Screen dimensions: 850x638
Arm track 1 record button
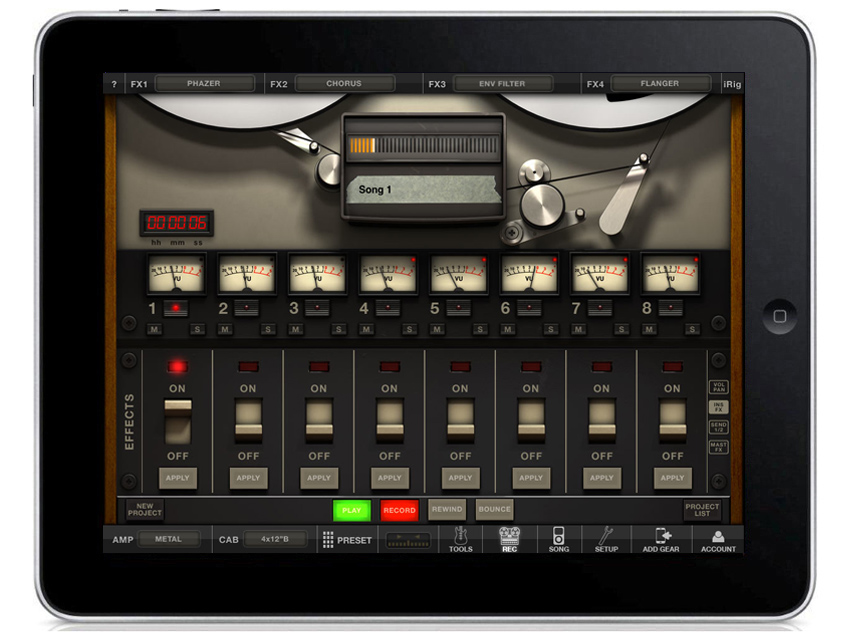pos(176,308)
